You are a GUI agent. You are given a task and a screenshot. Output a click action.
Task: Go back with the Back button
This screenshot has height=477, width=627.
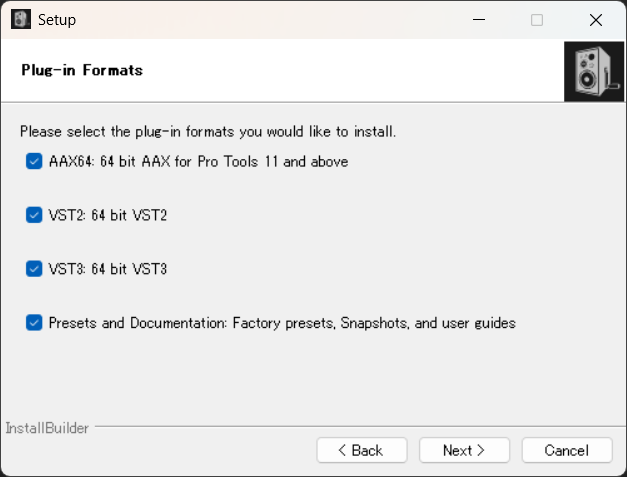tap(361, 450)
